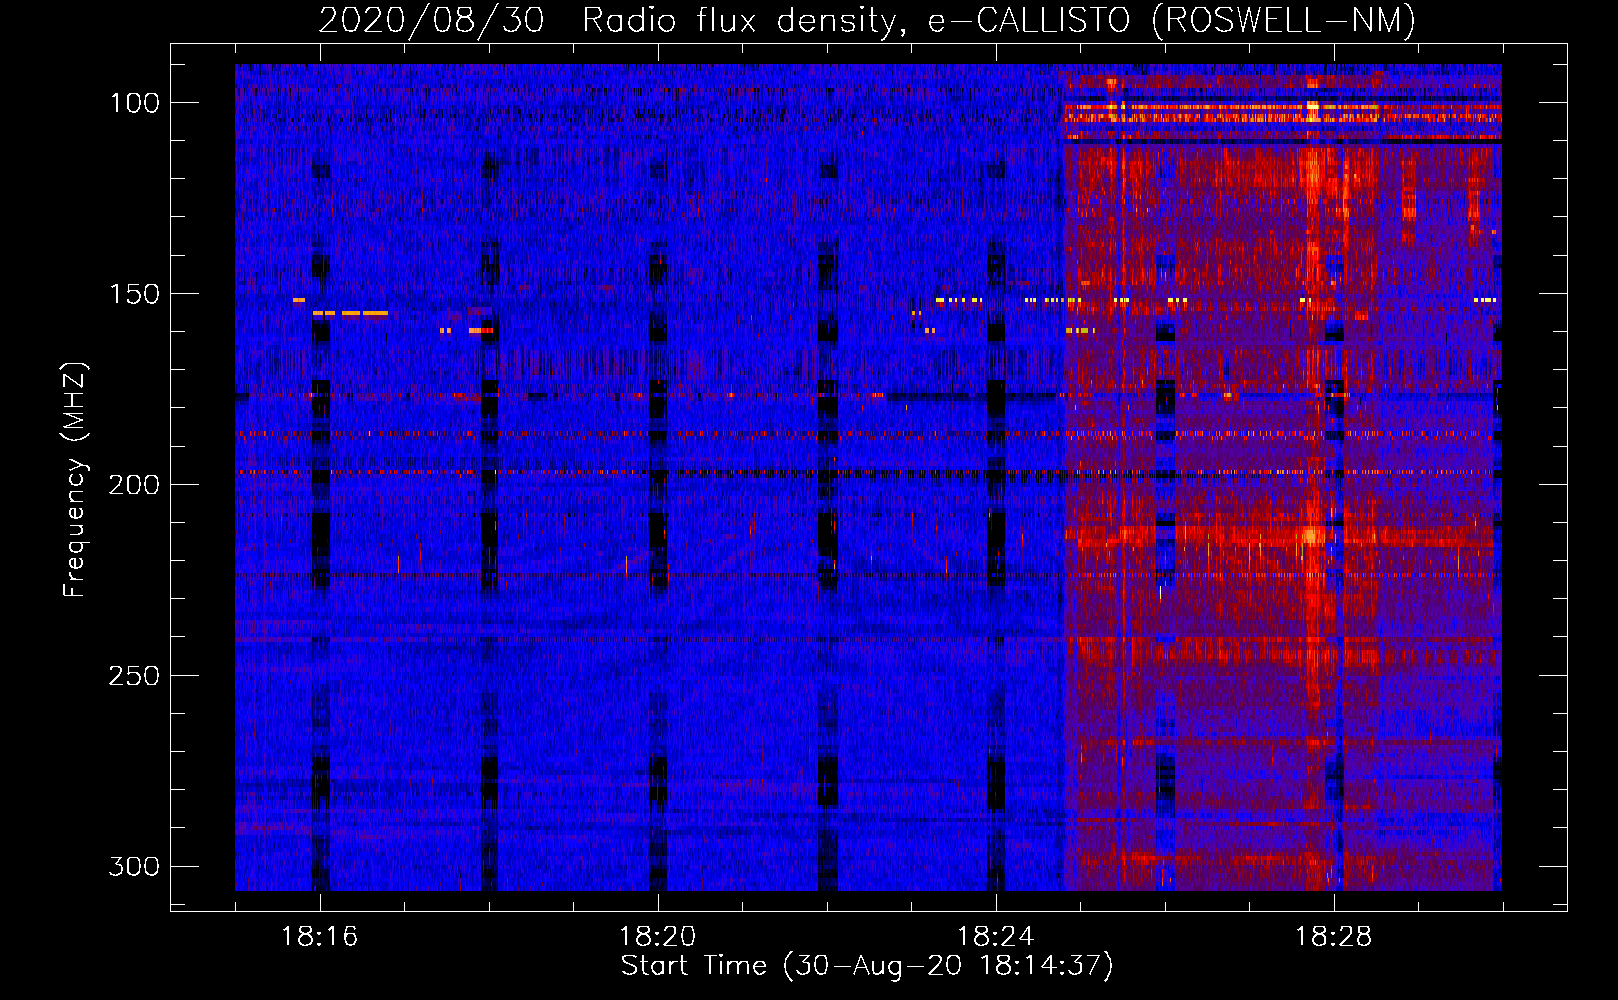Click the 18:16 time tick label
This screenshot has height=1000, width=1618.
tap(320, 937)
